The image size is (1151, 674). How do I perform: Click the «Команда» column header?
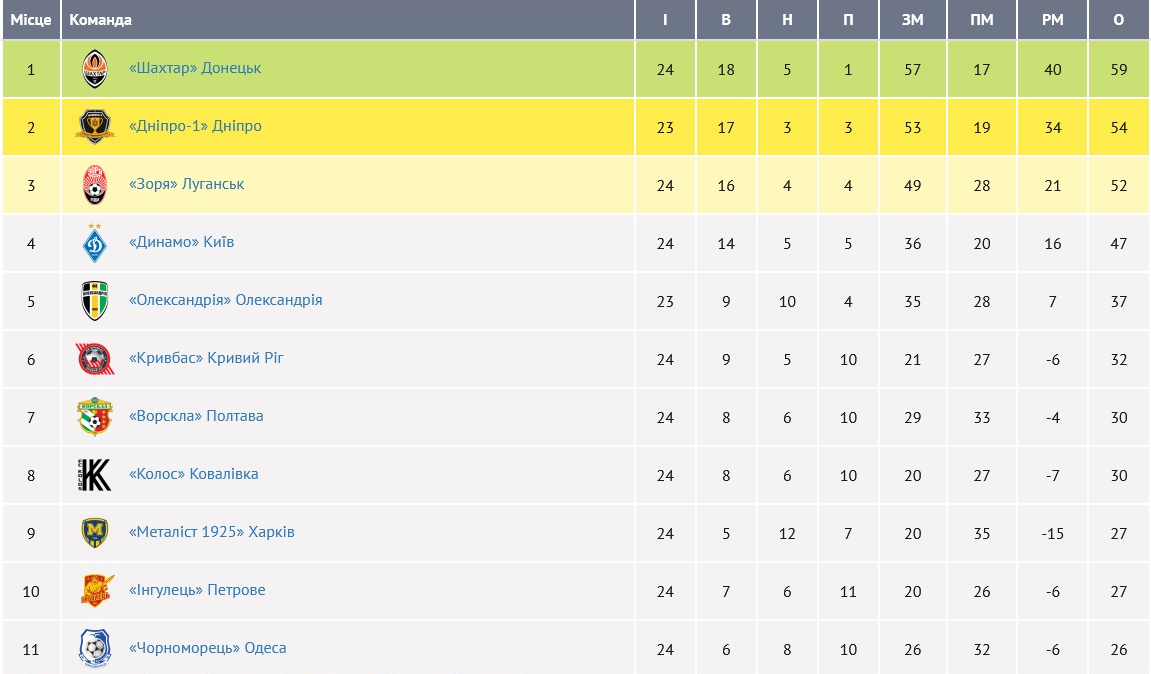[x=100, y=20]
